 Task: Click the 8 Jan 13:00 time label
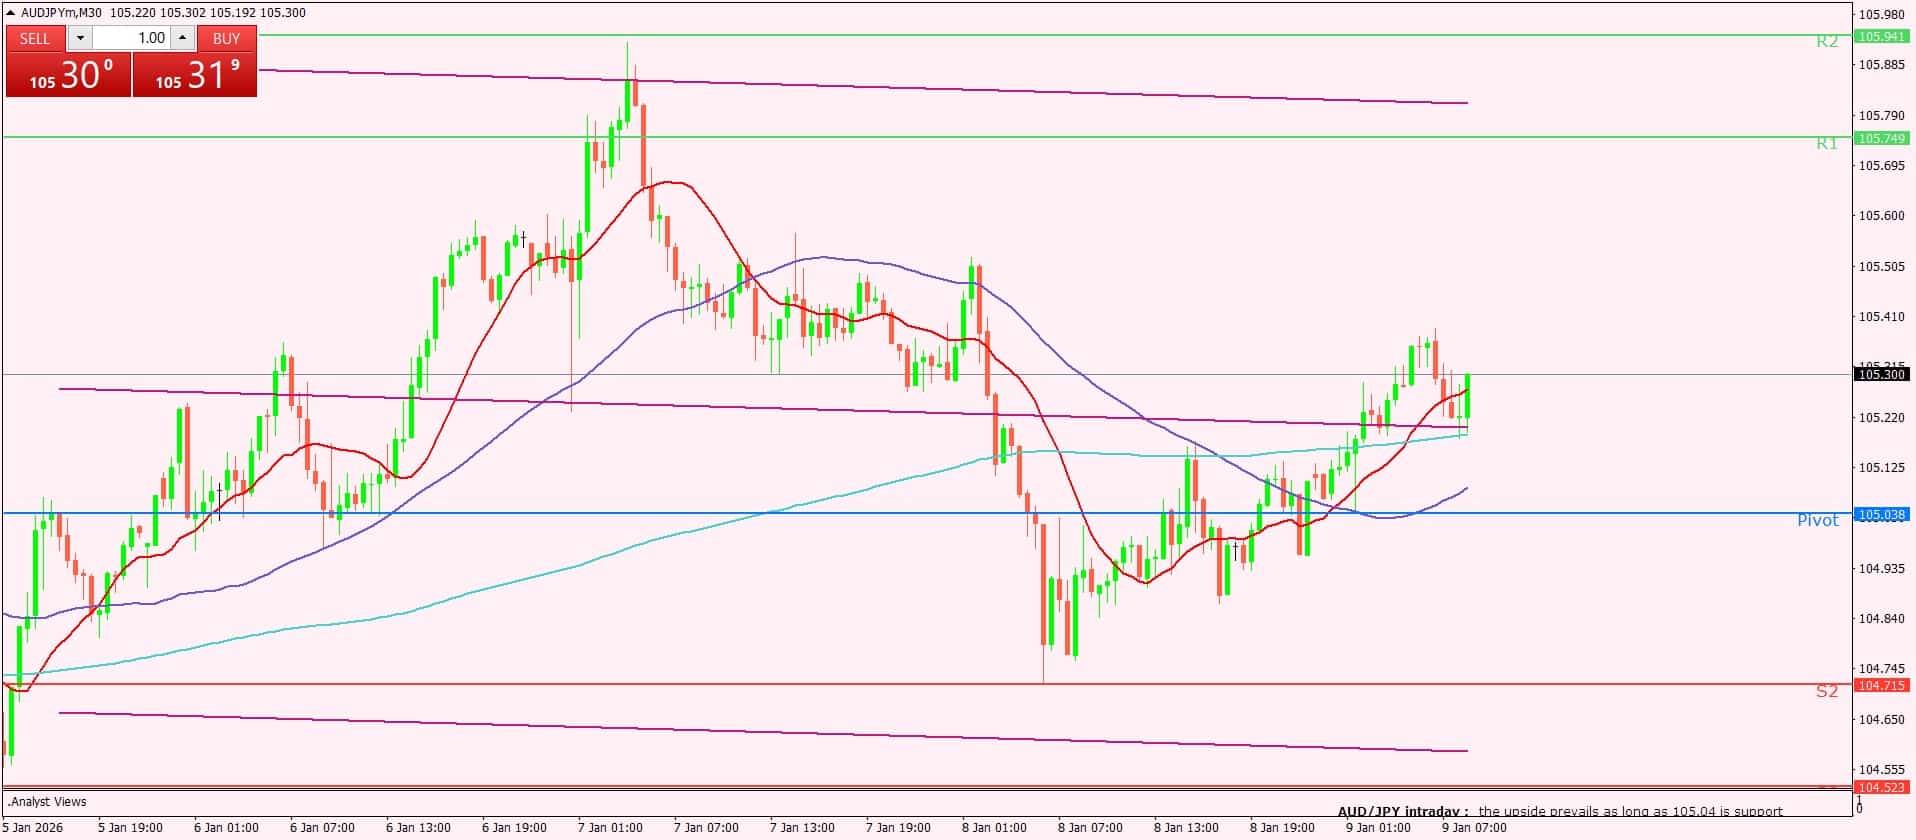(1186, 828)
